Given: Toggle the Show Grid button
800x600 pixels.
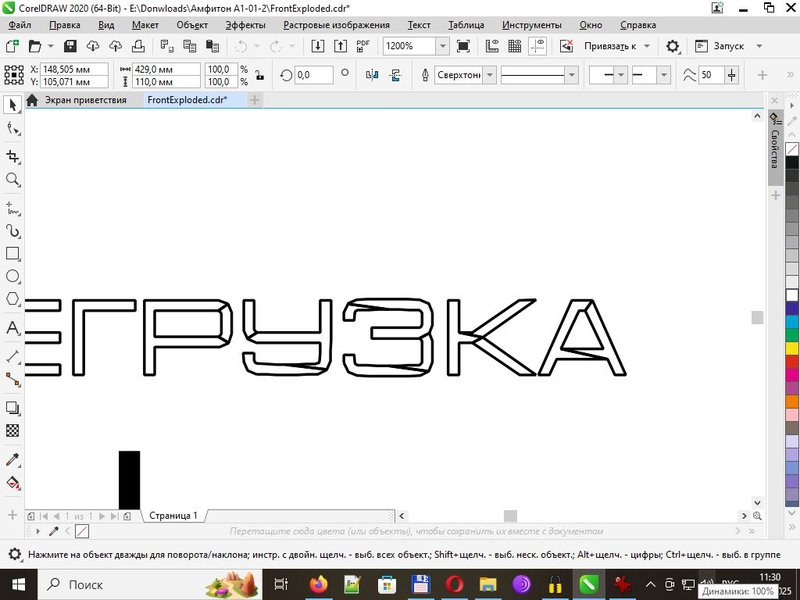Looking at the screenshot, I should [515, 46].
